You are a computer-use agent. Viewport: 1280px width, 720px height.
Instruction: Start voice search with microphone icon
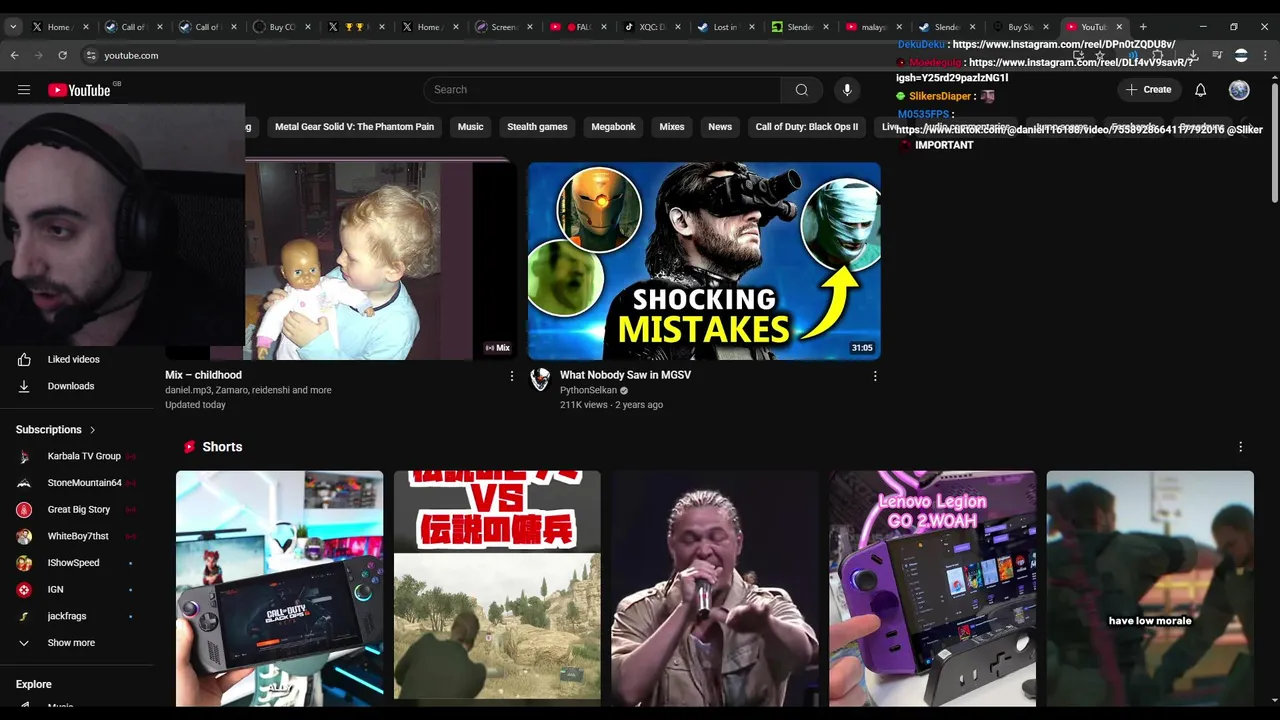point(847,90)
